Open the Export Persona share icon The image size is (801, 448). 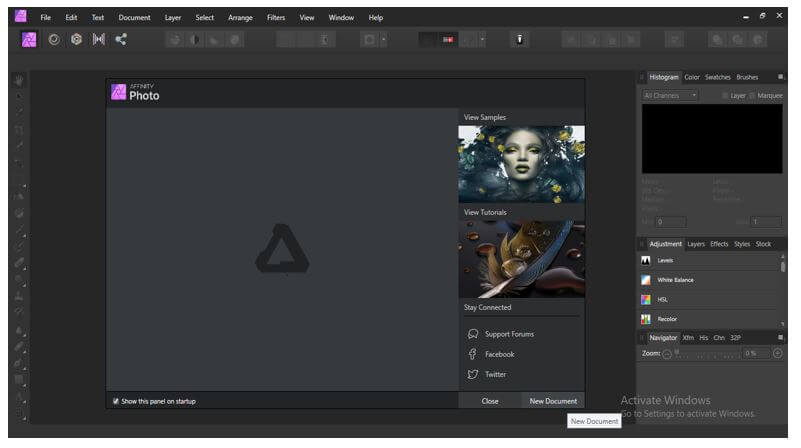[x=121, y=39]
